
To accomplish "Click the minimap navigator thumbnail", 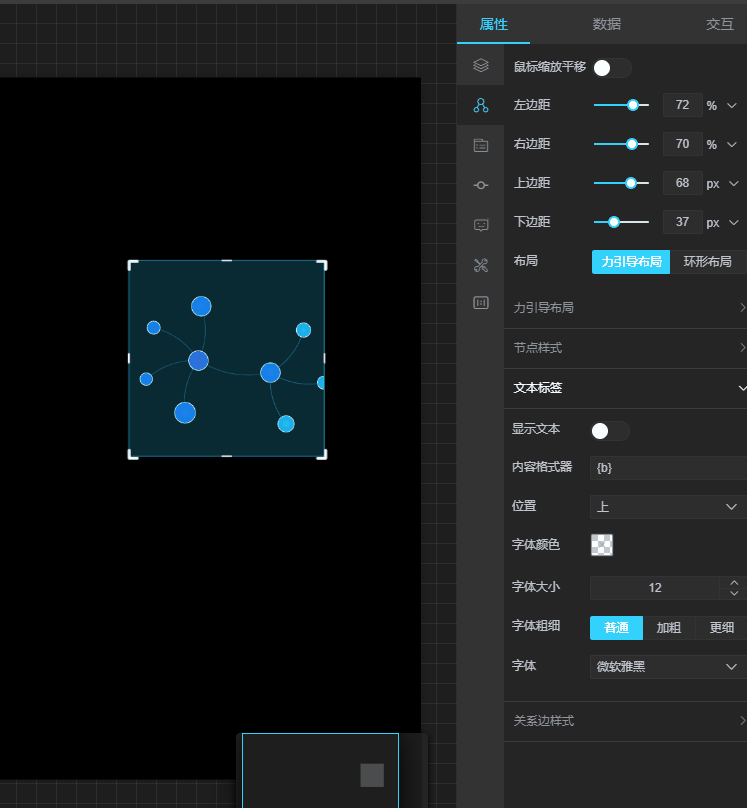I will (x=320, y=770).
